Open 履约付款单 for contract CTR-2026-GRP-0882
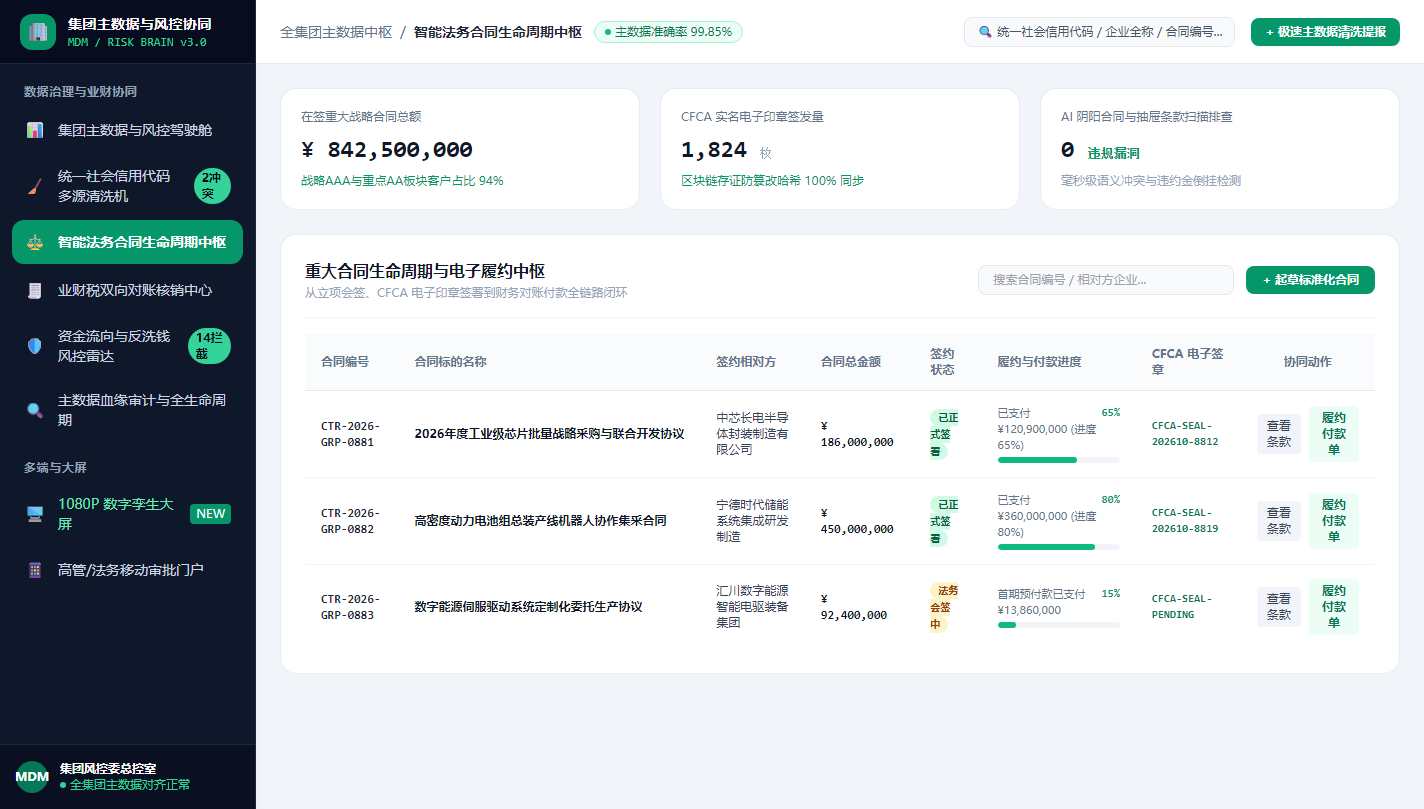Viewport: 1424px width, 809px height. 1334,521
